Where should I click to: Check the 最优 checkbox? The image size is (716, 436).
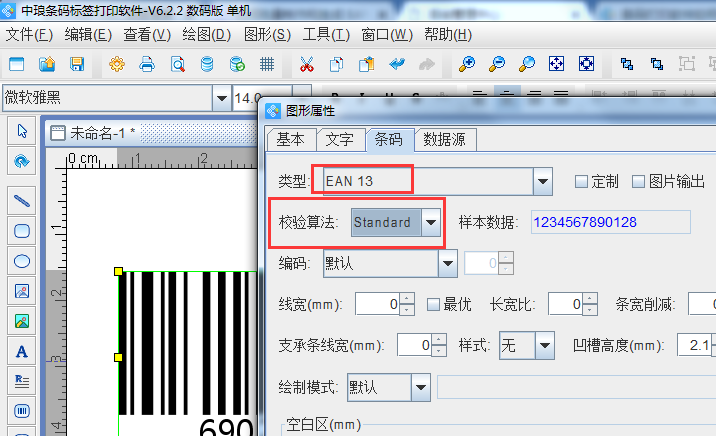pos(434,304)
